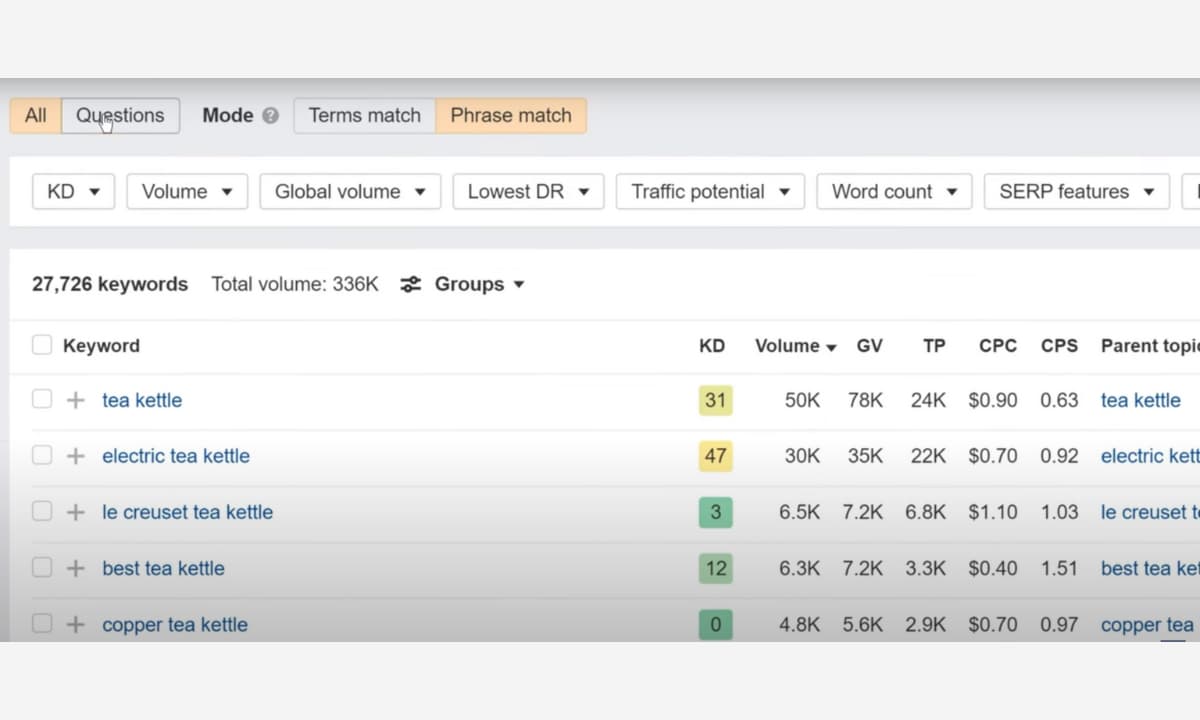
Task: Select Phrase match mode
Action: [x=511, y=115]
